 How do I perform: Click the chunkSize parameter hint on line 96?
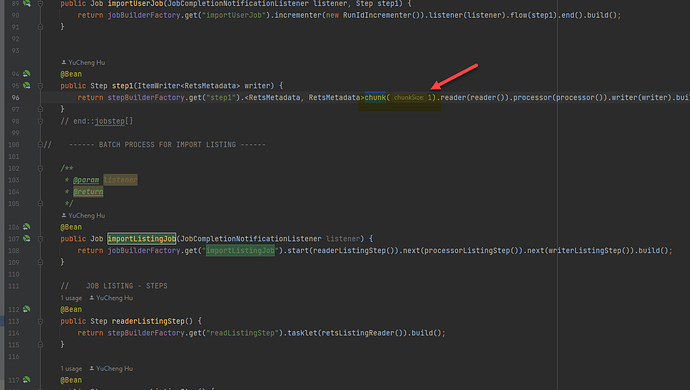(408, 98)
